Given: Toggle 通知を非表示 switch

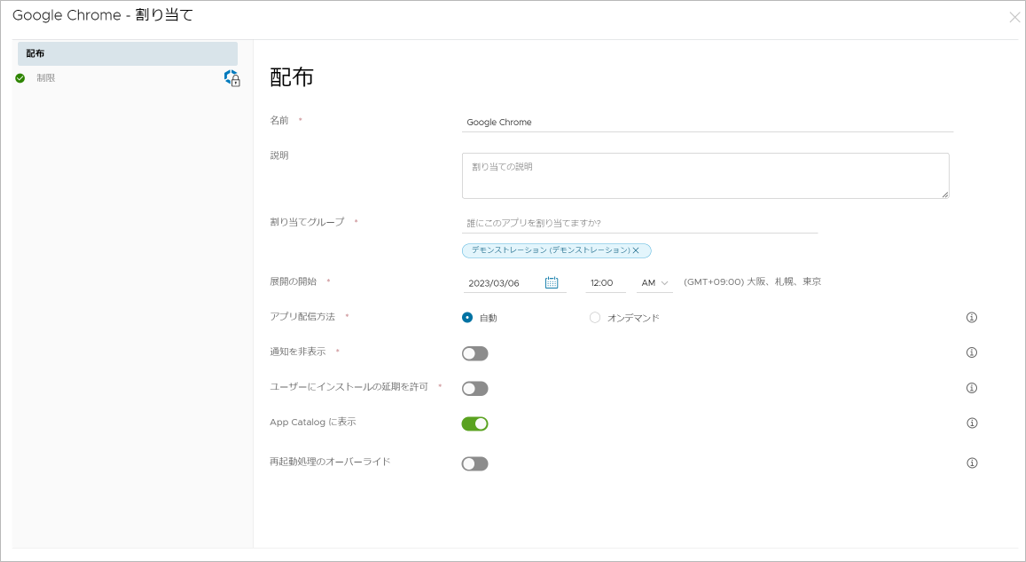Looking at the screenshot, I should pos(475,353).
